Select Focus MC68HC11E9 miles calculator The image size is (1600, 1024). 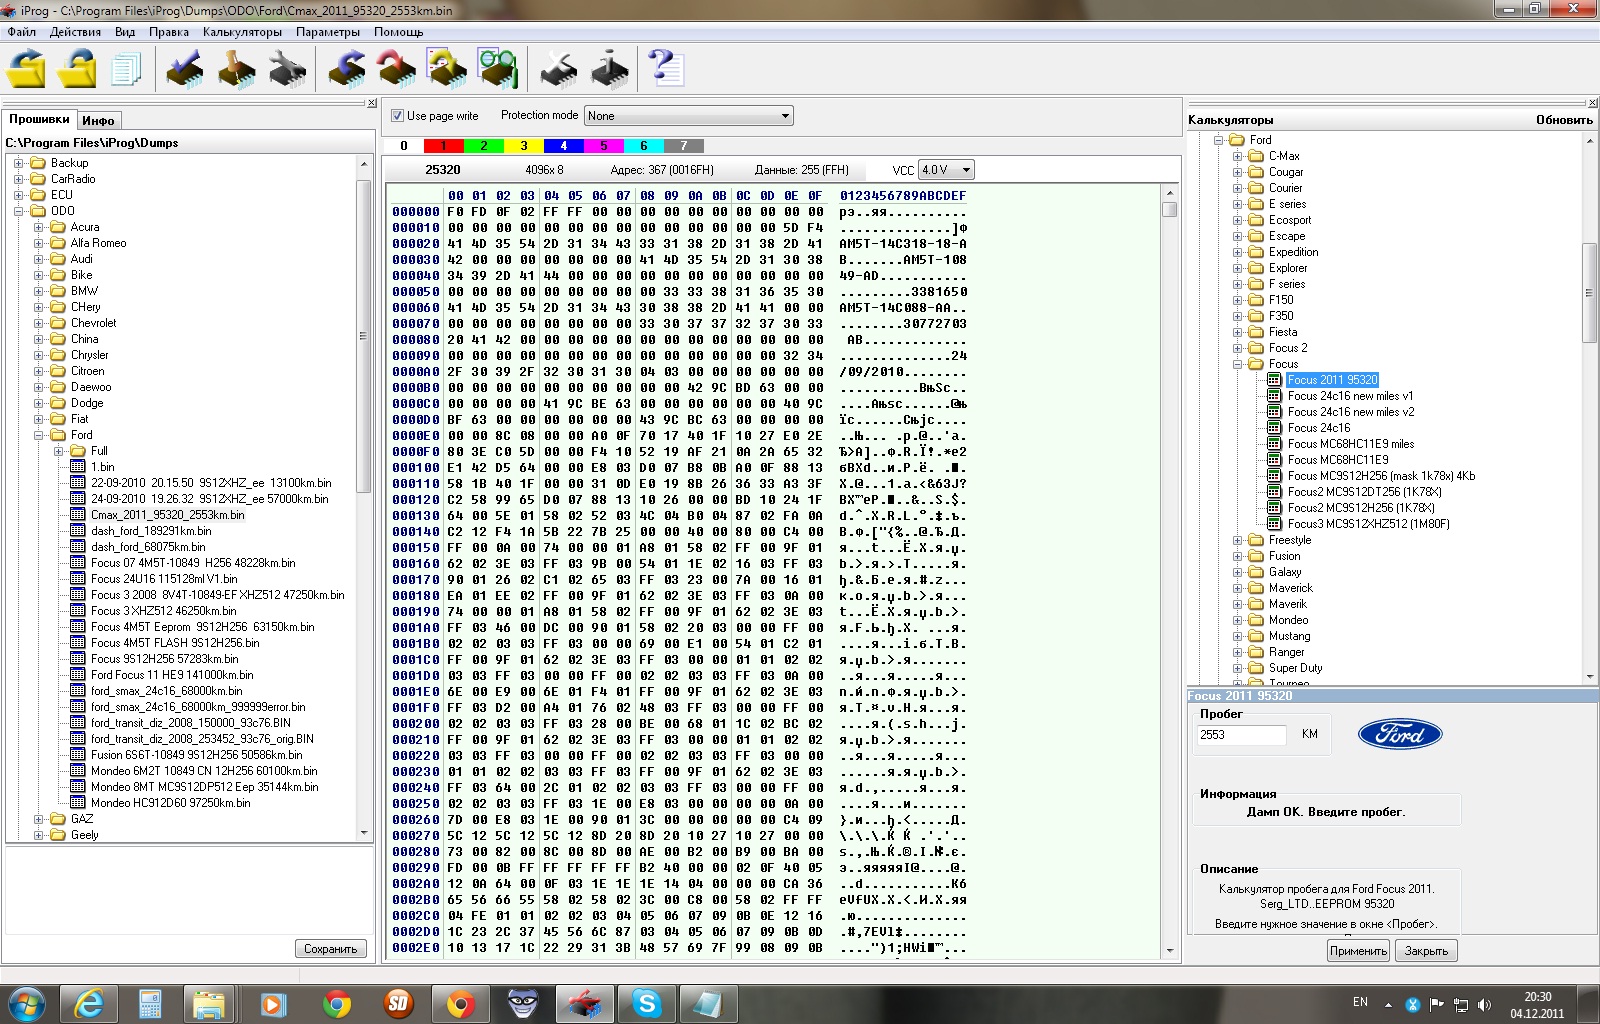pyautogui.click(x=1350, y=444)
